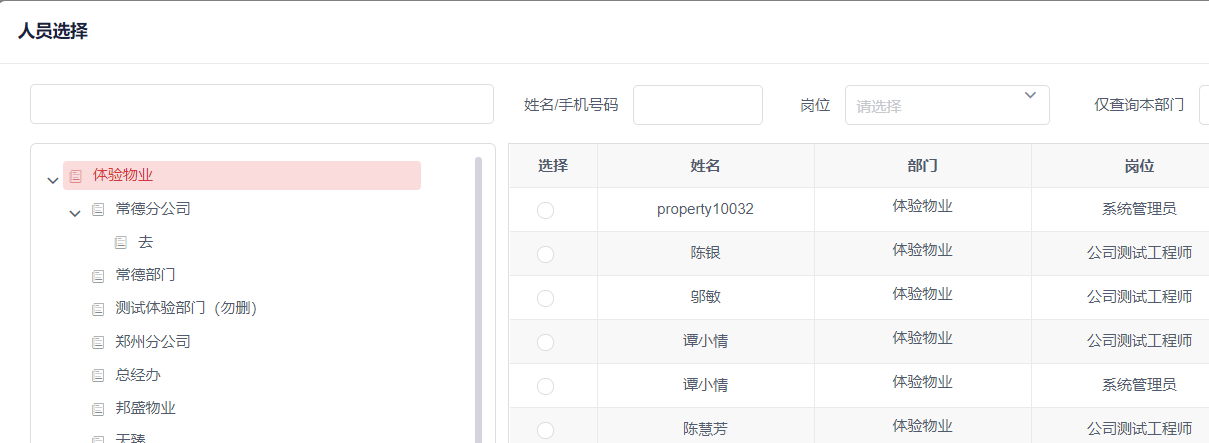Click the document icon beside 体验物业
Screen dimensions: 1209x443
(x=76, y=176)
